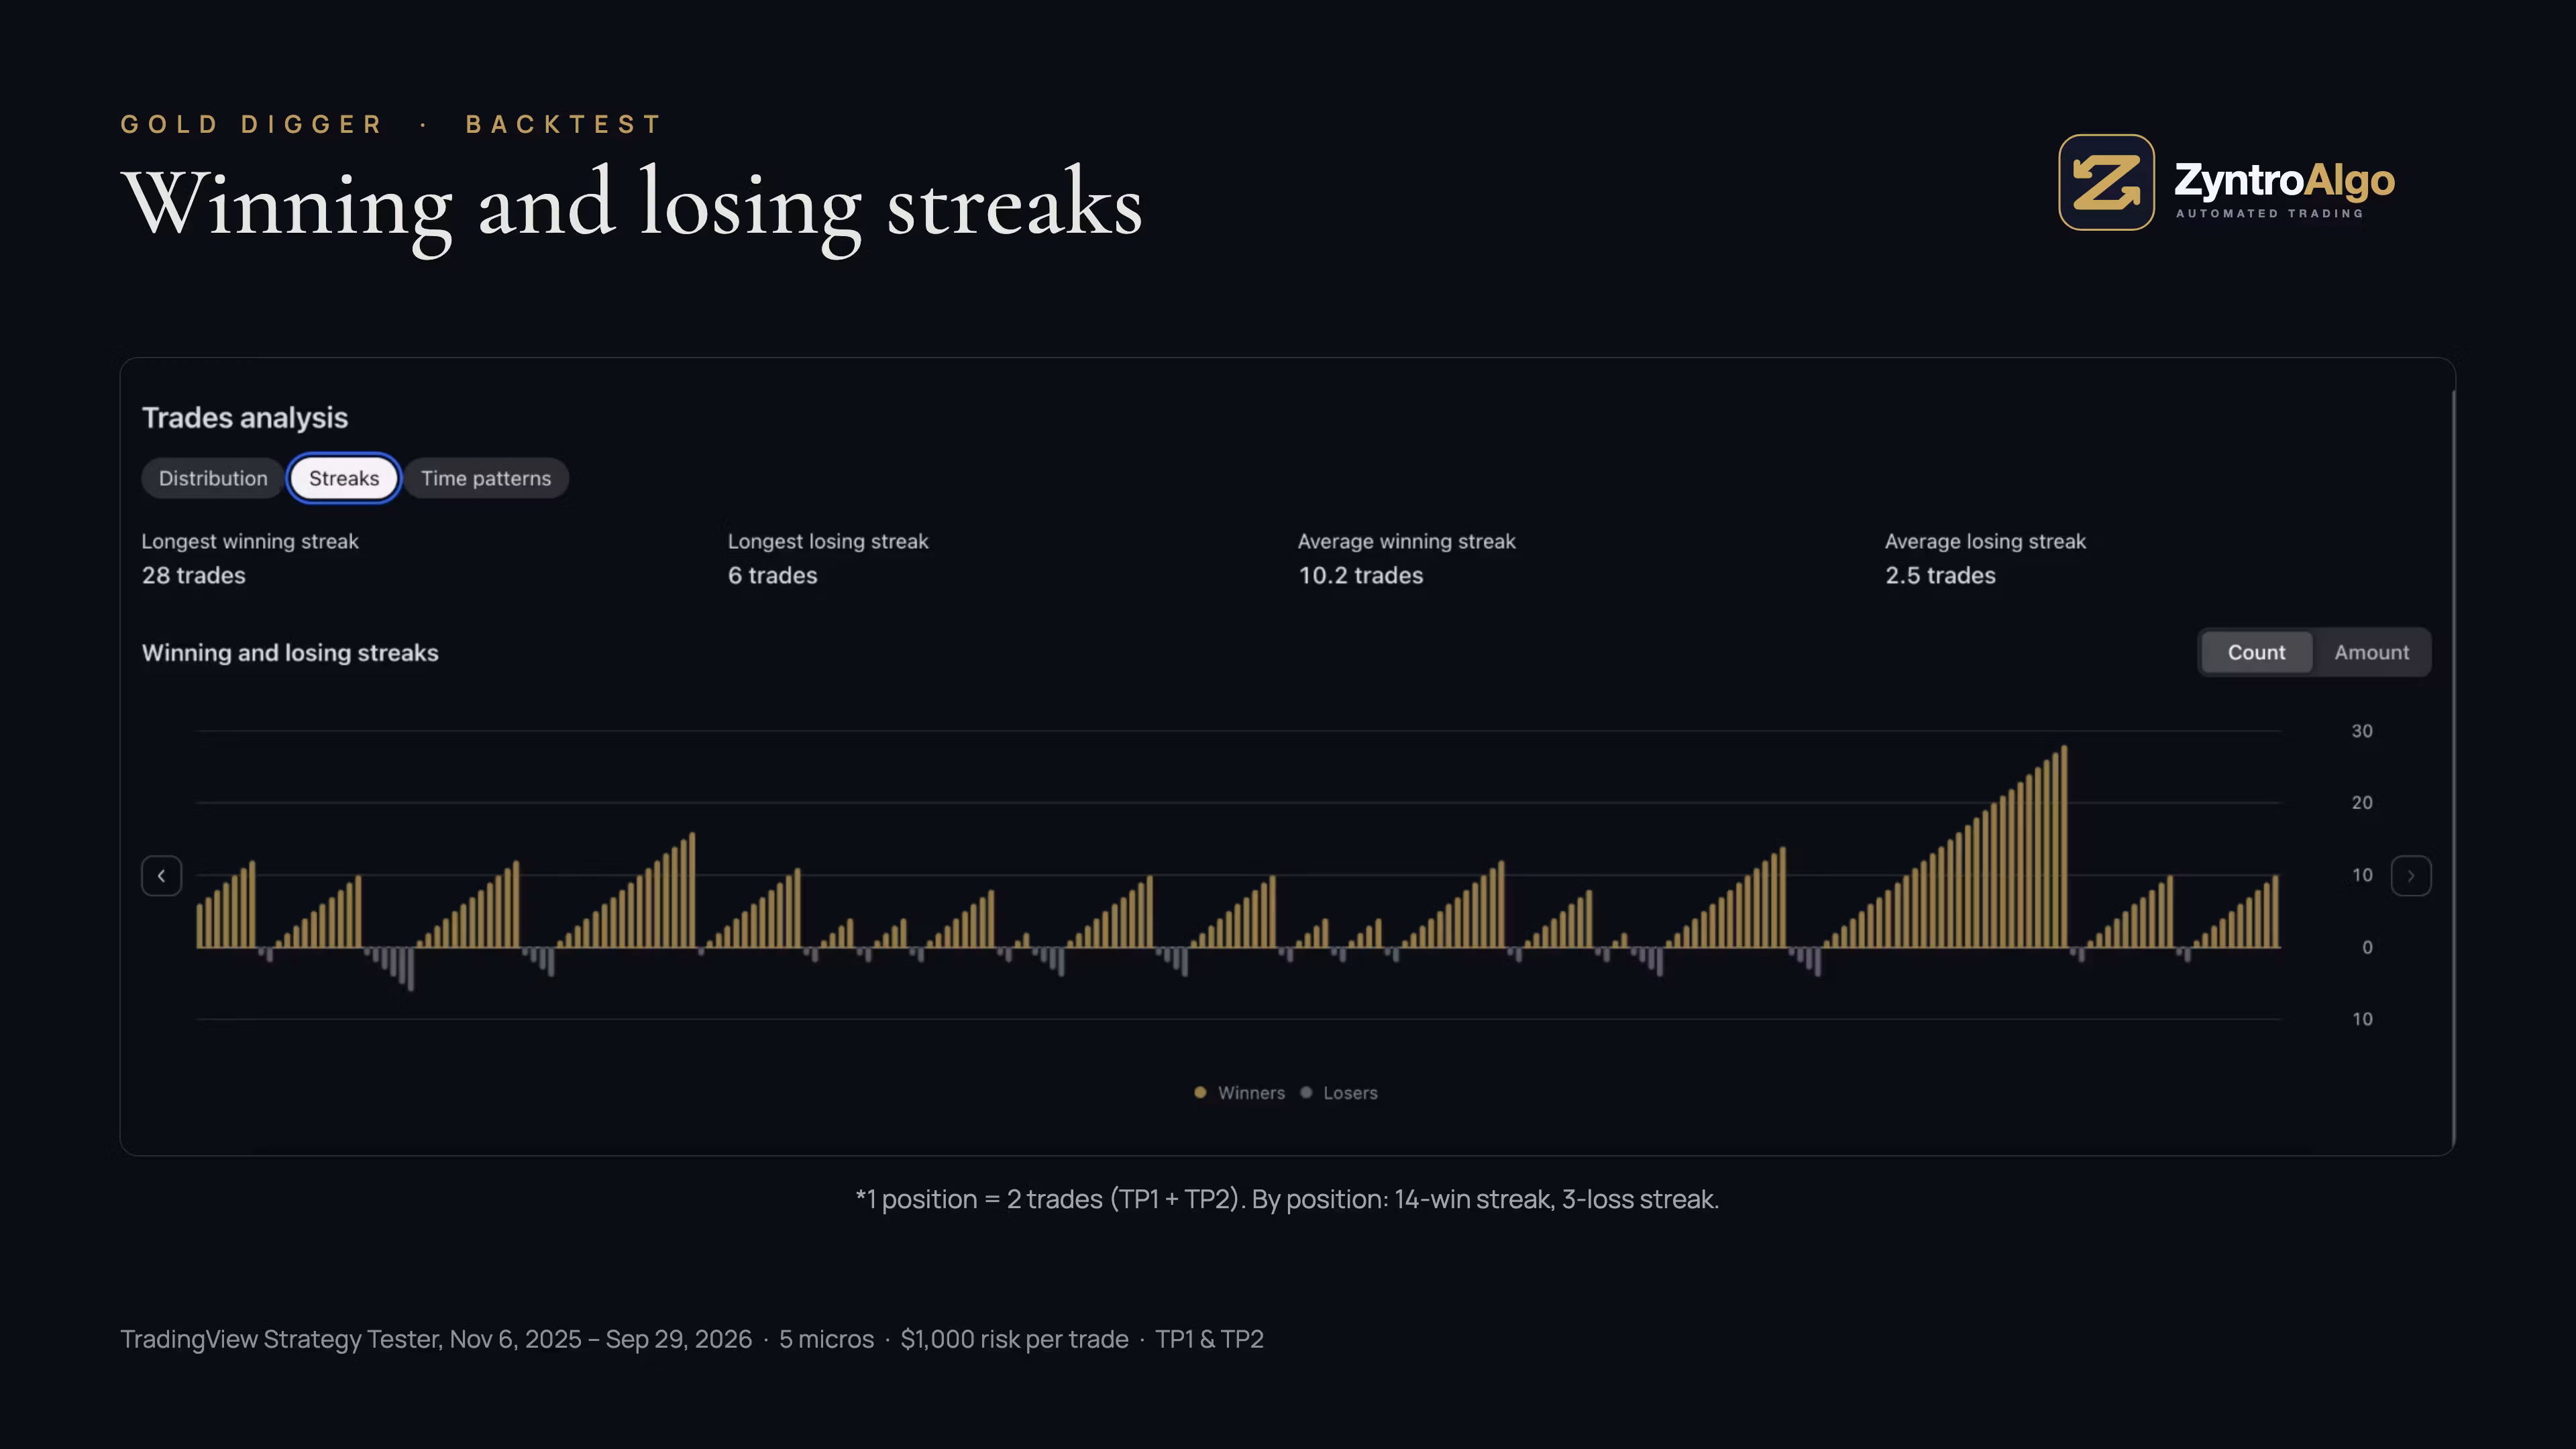Click the longest grey losing streak bar

(x=411, y=969)
